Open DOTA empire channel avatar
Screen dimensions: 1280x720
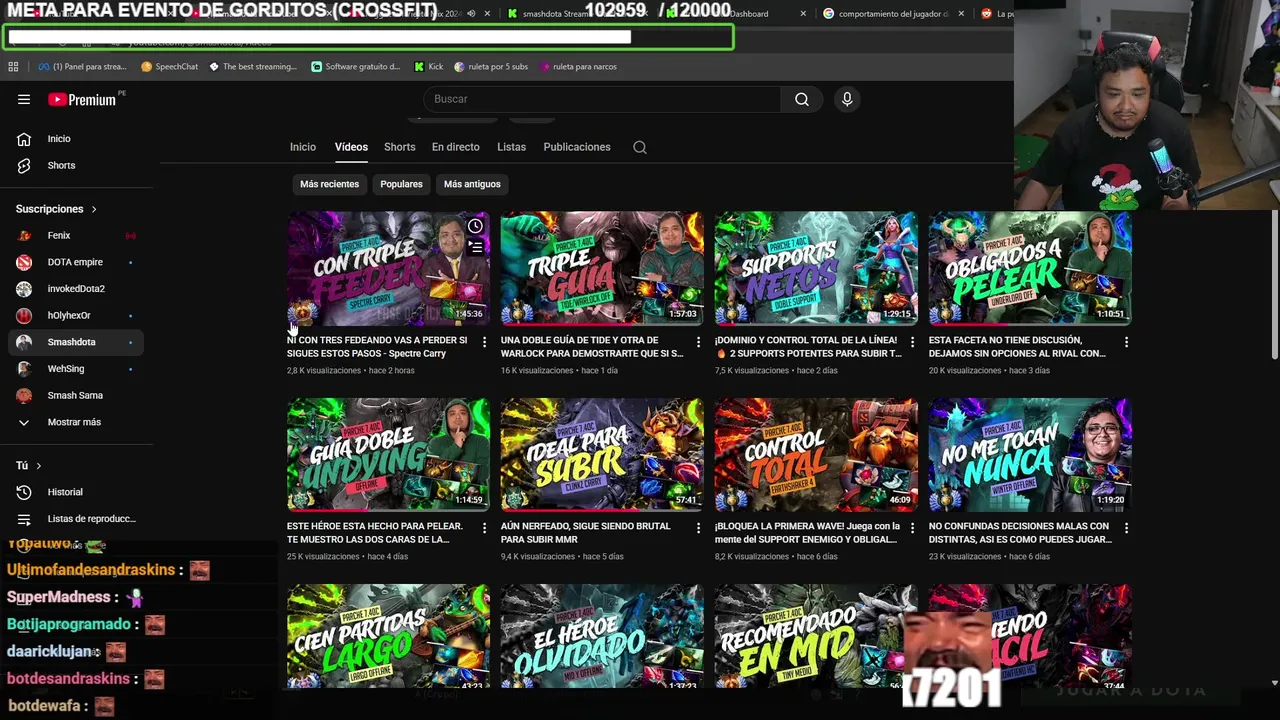24,262
